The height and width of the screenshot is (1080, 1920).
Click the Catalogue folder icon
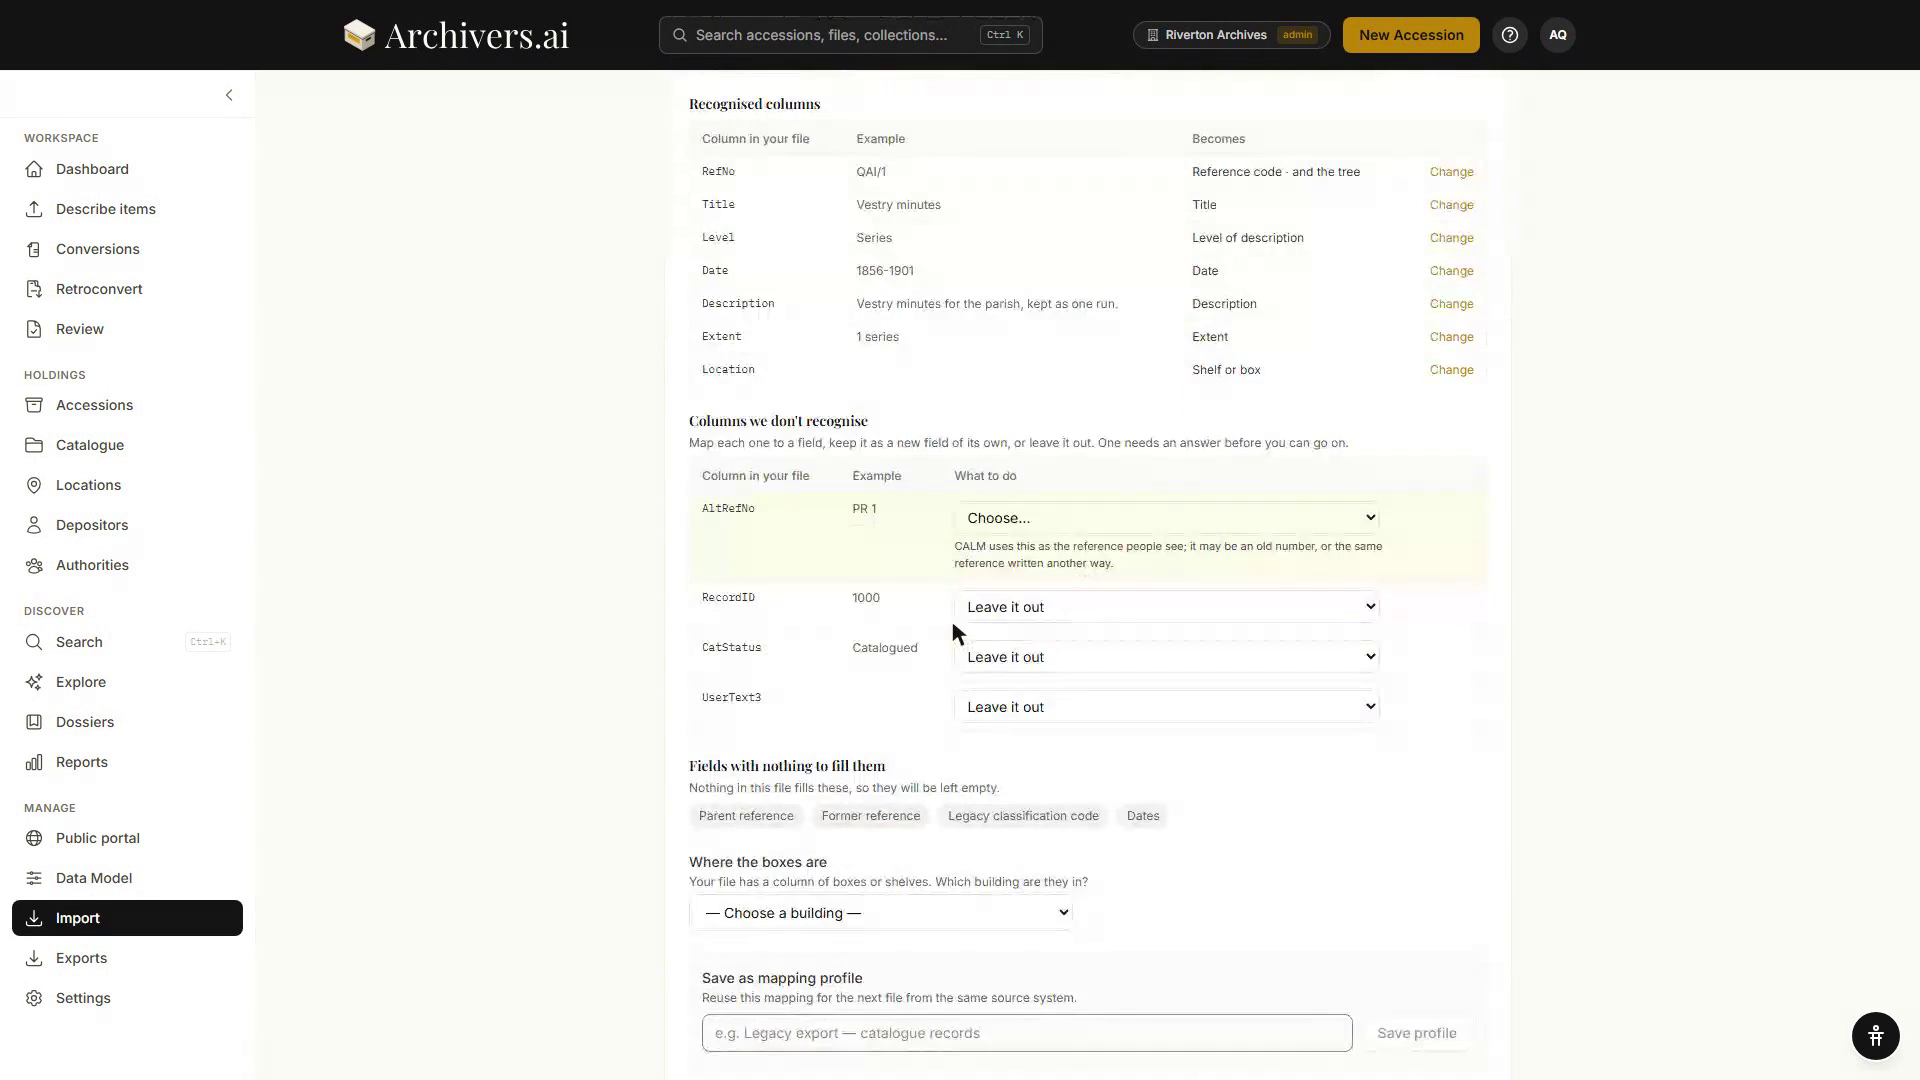[34, 445]
